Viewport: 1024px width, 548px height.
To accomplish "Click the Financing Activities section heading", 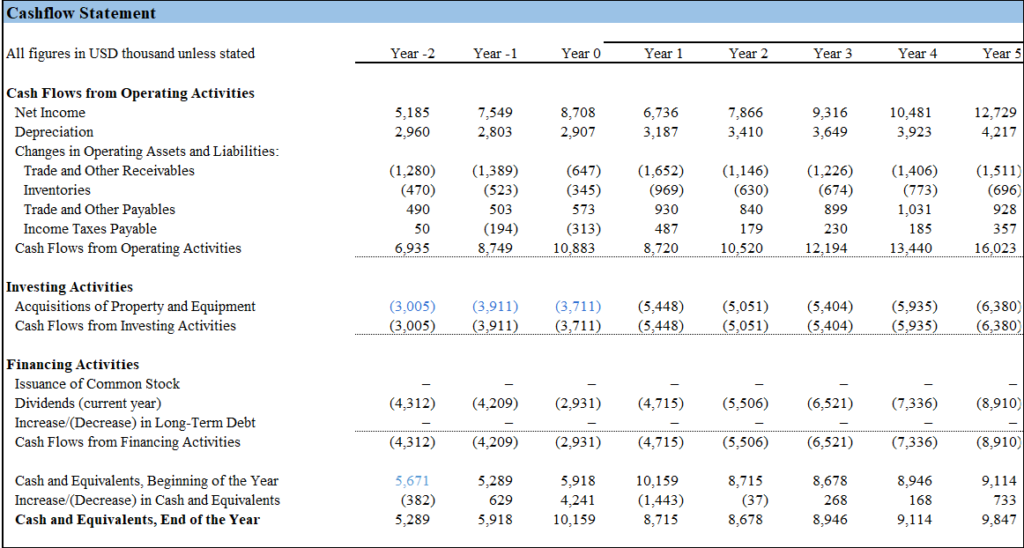I will tap(72, 364).
